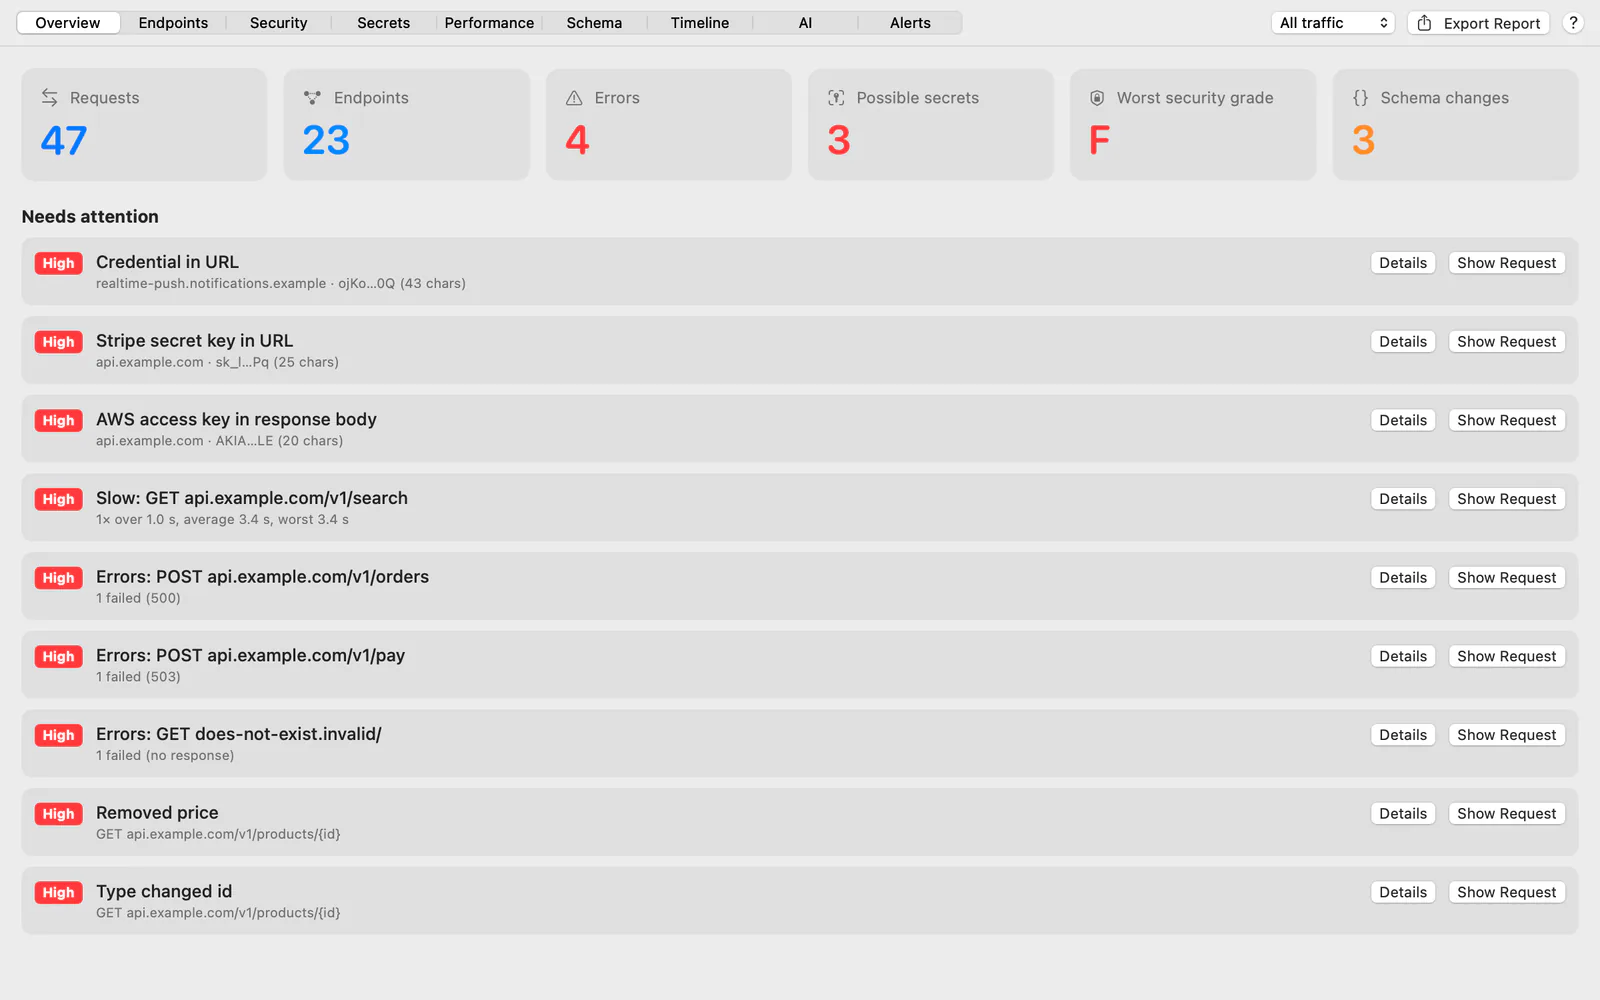Click the Worst security grade shield icon
Screen dimensions: 1600x1000
point(1097,98)
